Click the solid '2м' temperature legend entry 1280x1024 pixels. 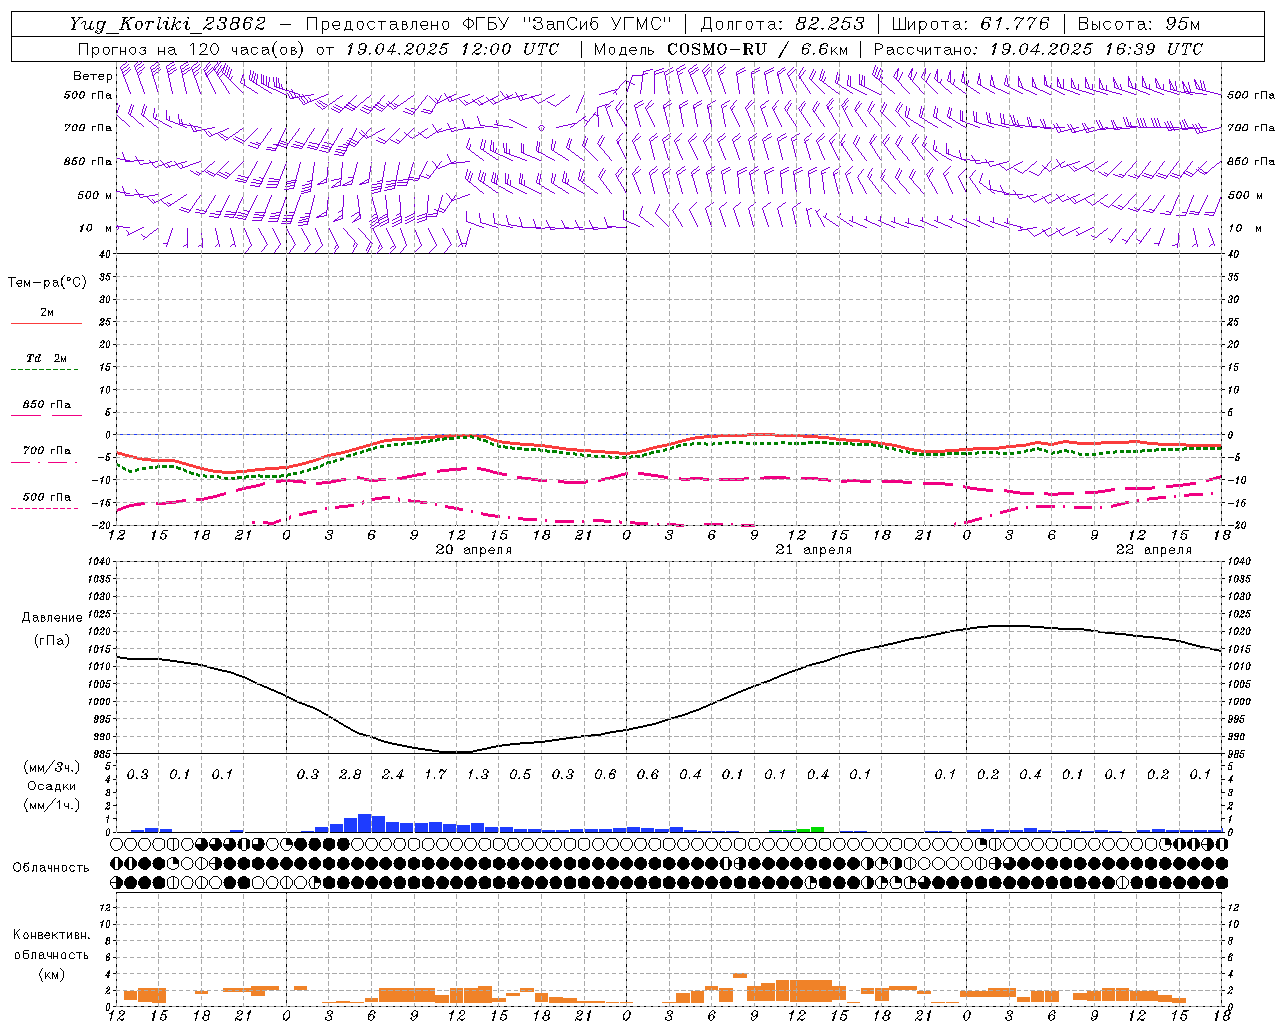[x=46, y=315]
